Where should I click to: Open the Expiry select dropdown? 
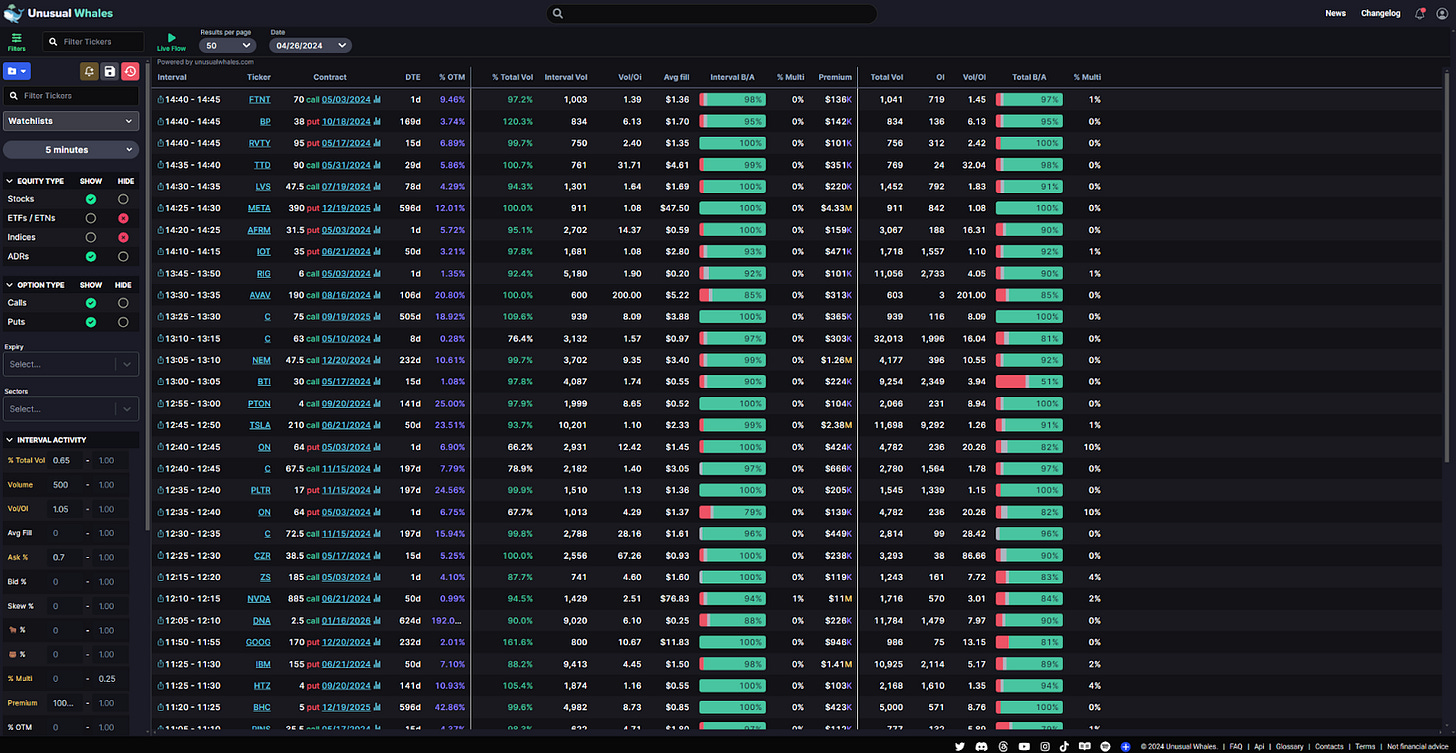tap(71, 364)
